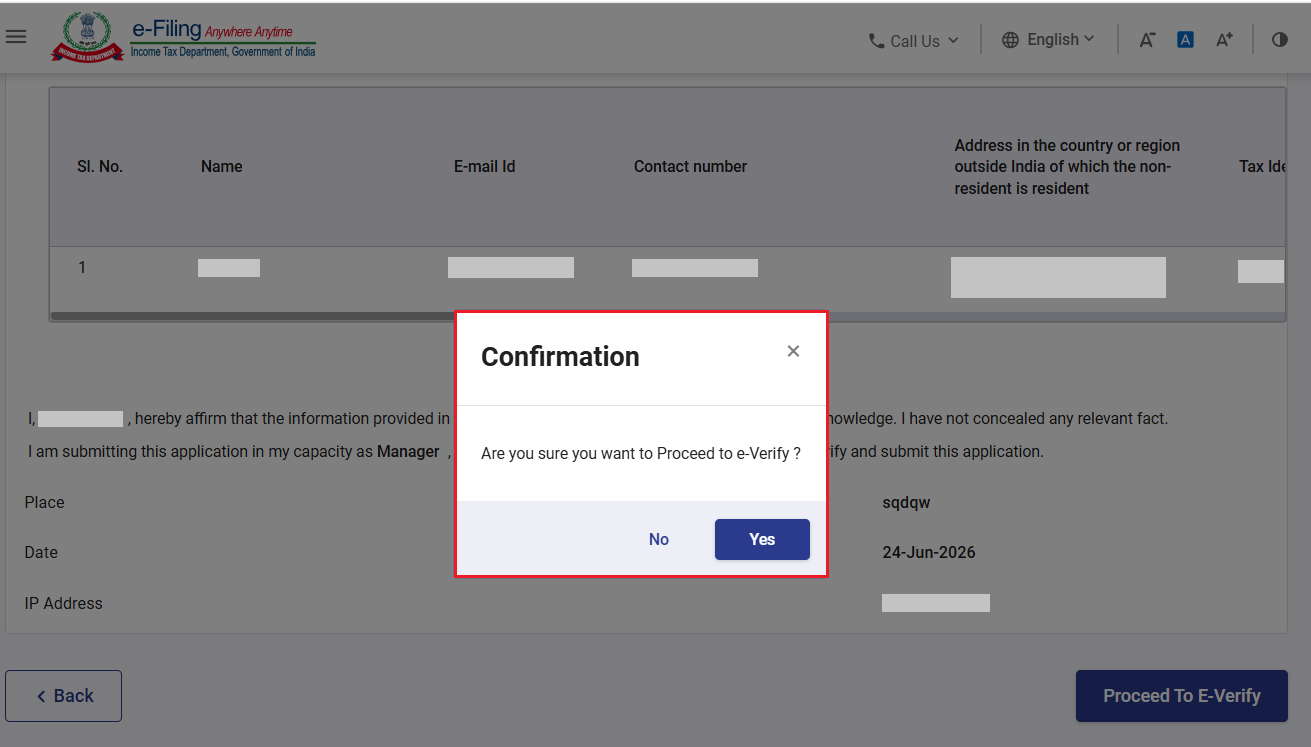Select the Contact number column header
This screenshot has height=747, width=1311.
(x=690, y=167)
